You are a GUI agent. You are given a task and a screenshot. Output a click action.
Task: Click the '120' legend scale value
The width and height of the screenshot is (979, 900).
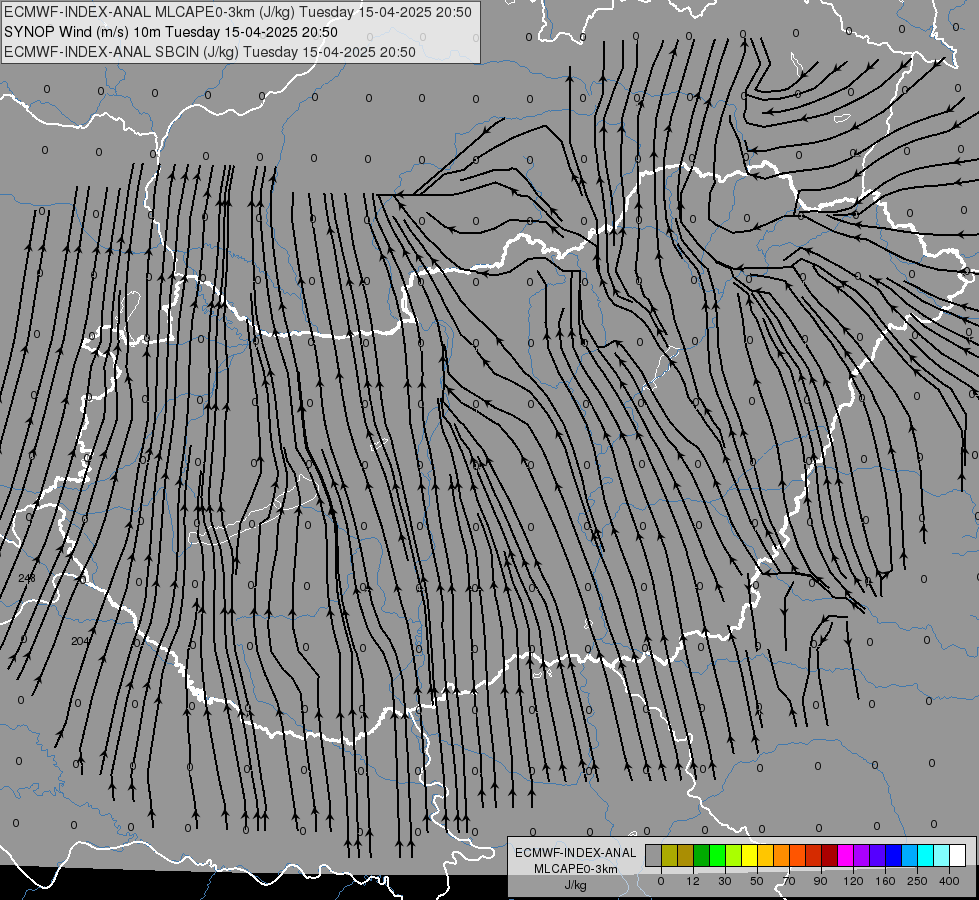[854, 881]
